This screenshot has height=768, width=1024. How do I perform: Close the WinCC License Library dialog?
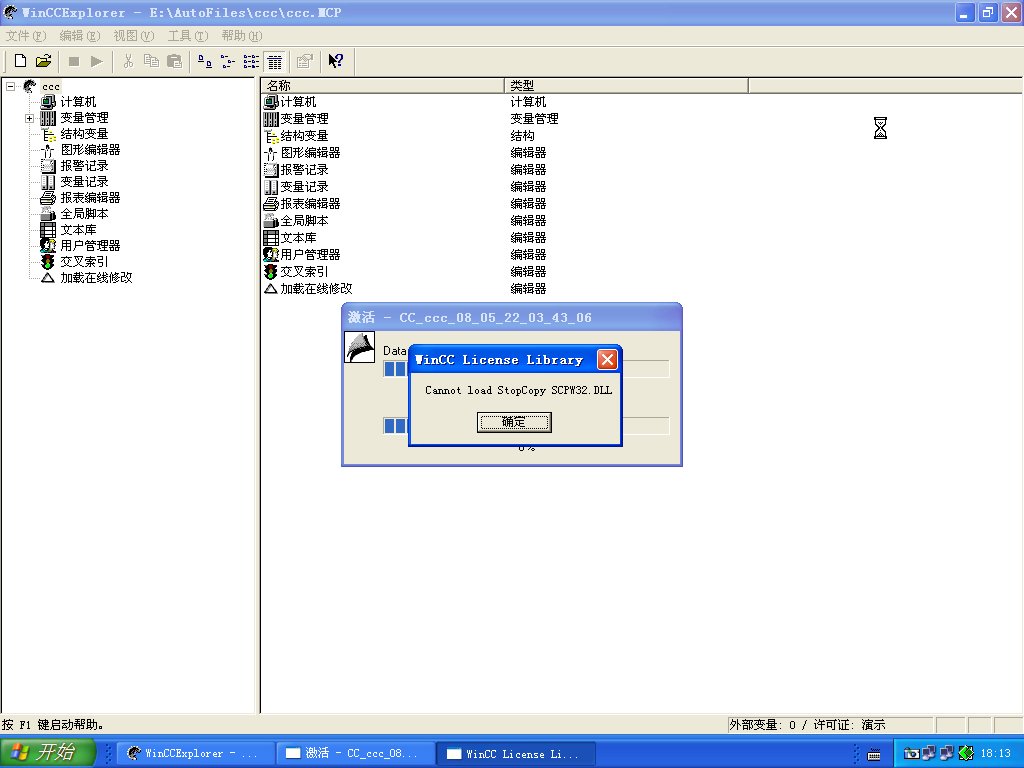click(607, 360)
